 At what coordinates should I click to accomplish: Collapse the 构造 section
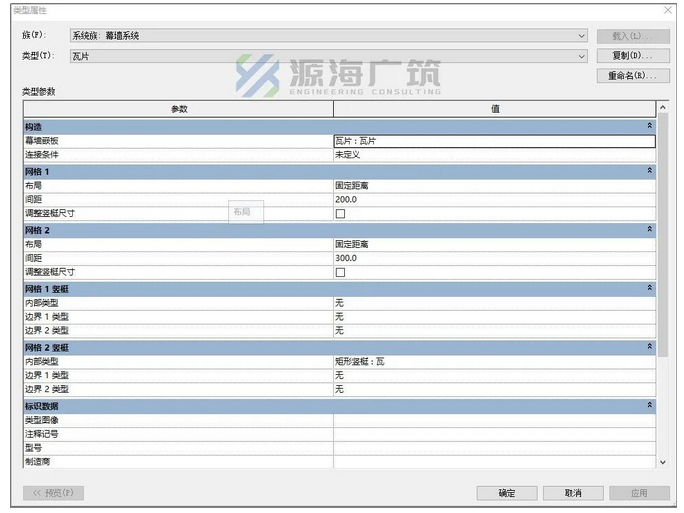pyautogui.click(x=650, y=126)
